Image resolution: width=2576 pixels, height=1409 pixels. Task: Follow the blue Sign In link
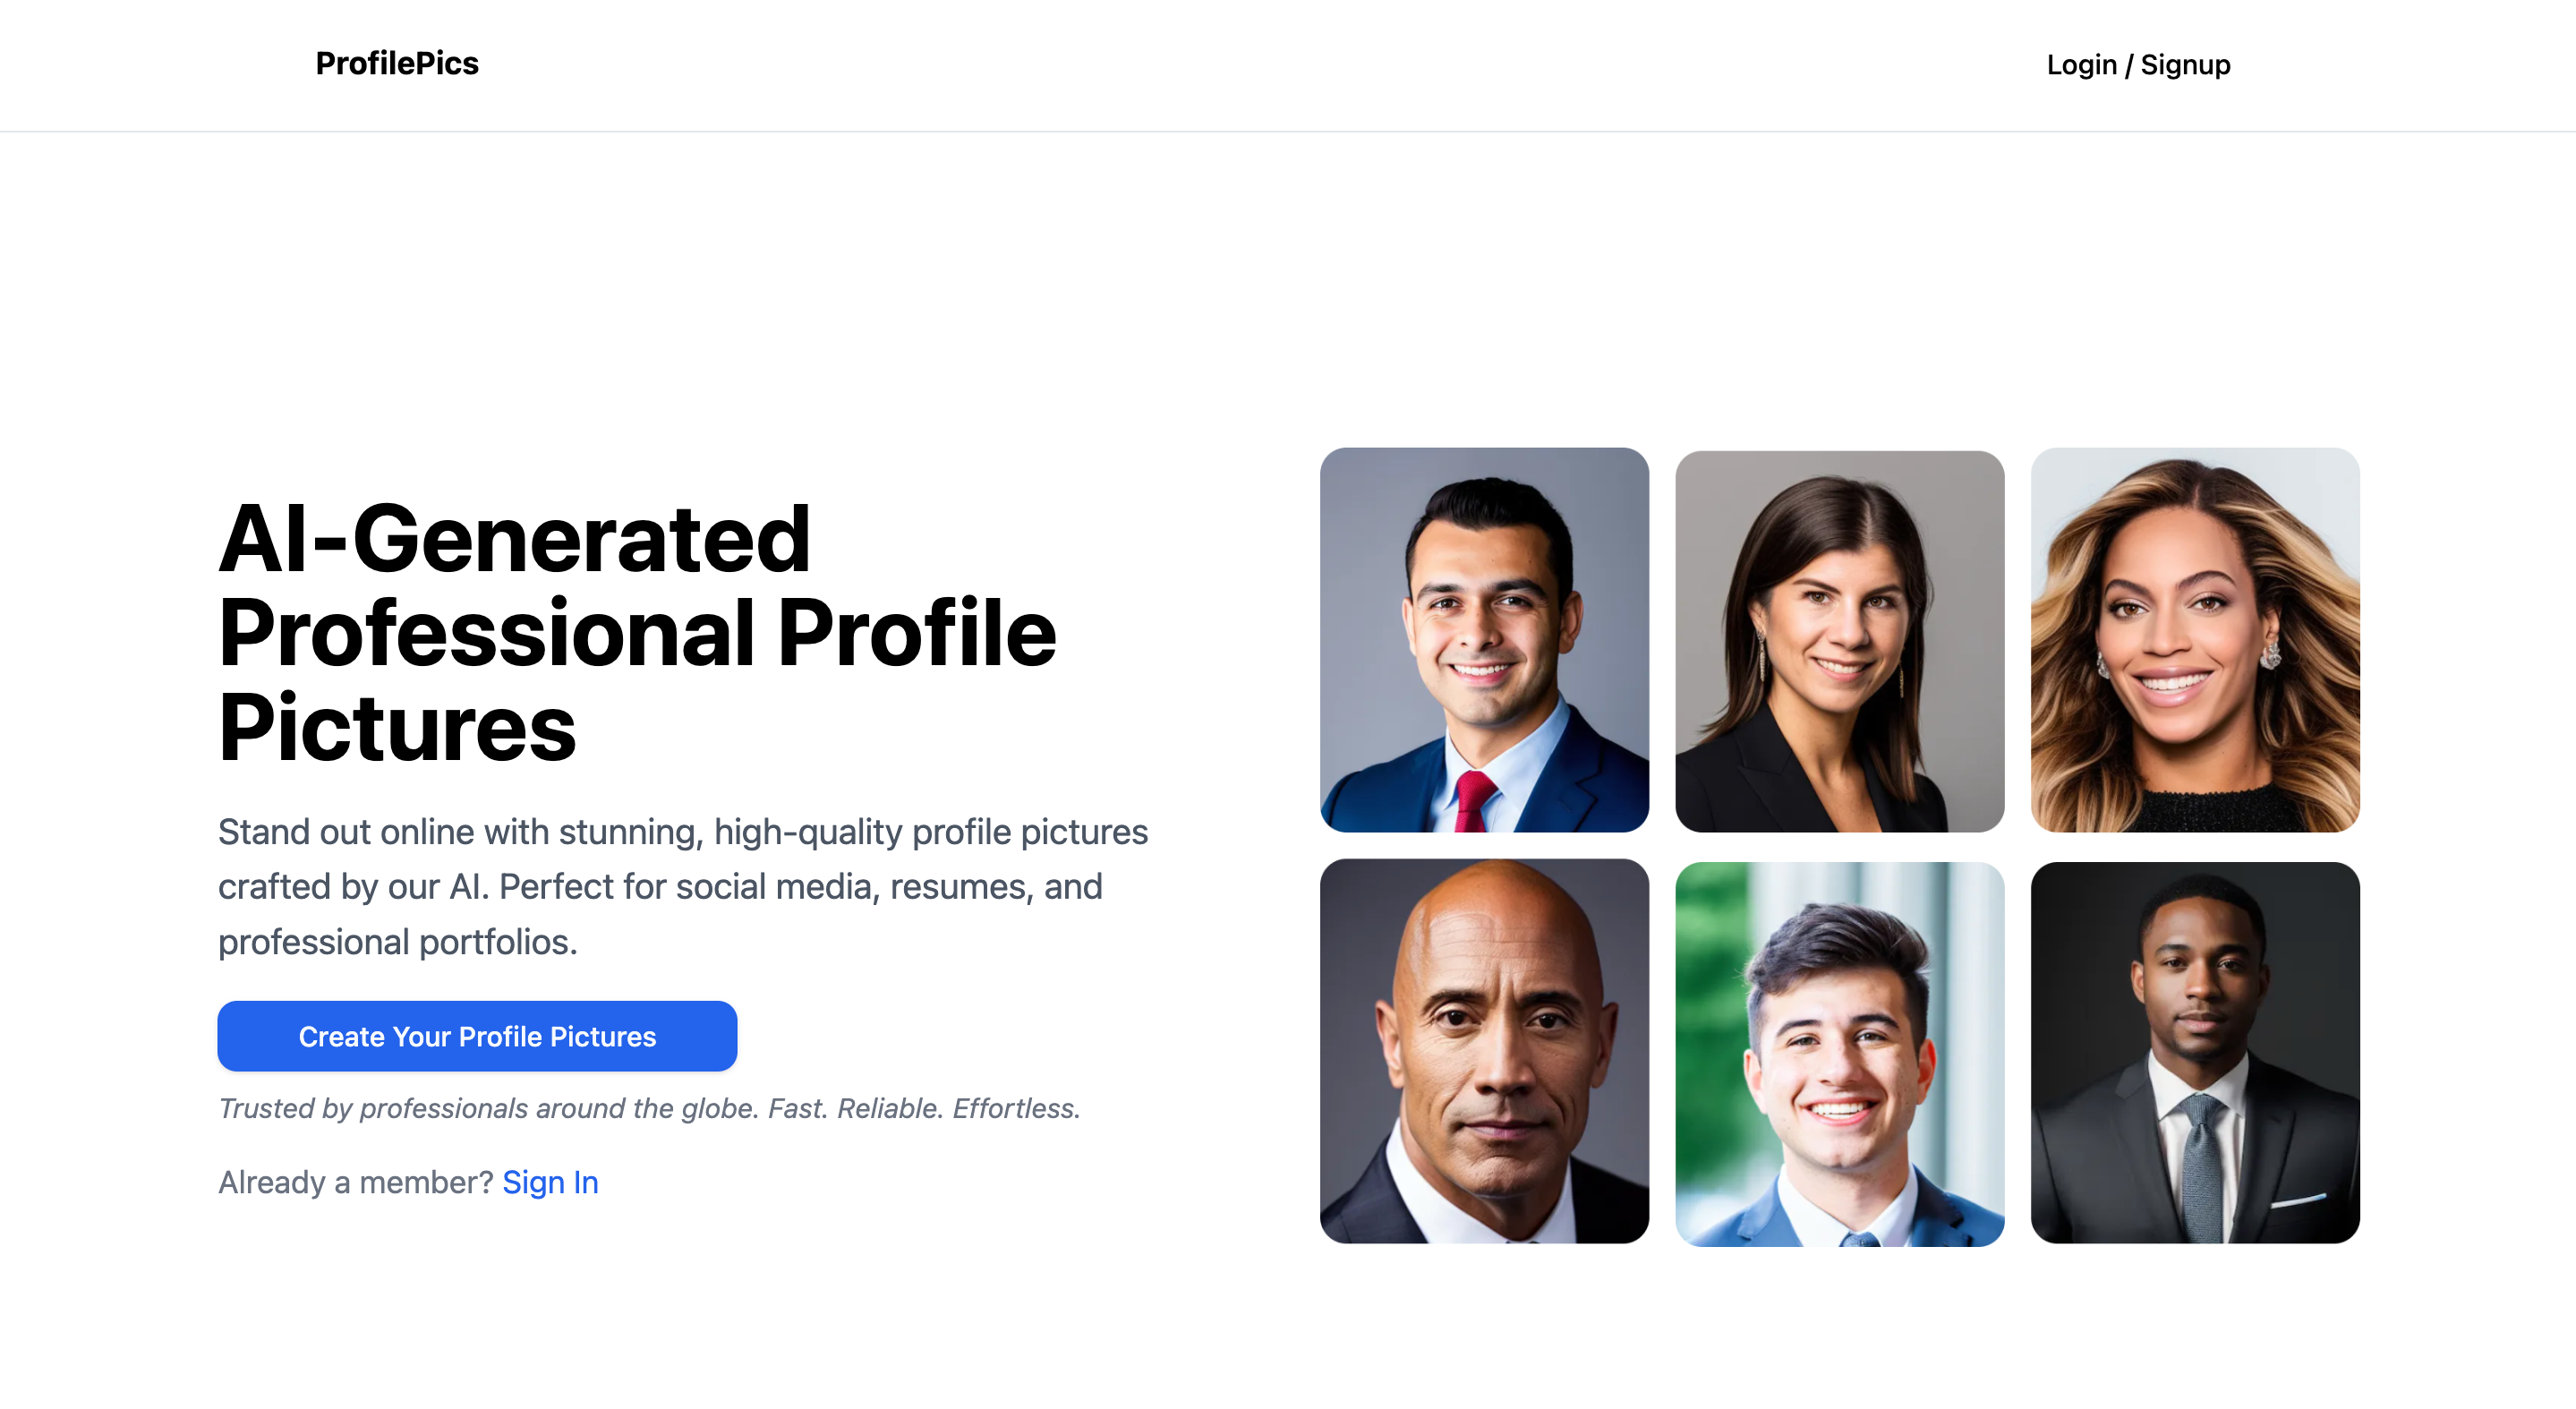pyautogui.click(x=550, y=1182)
